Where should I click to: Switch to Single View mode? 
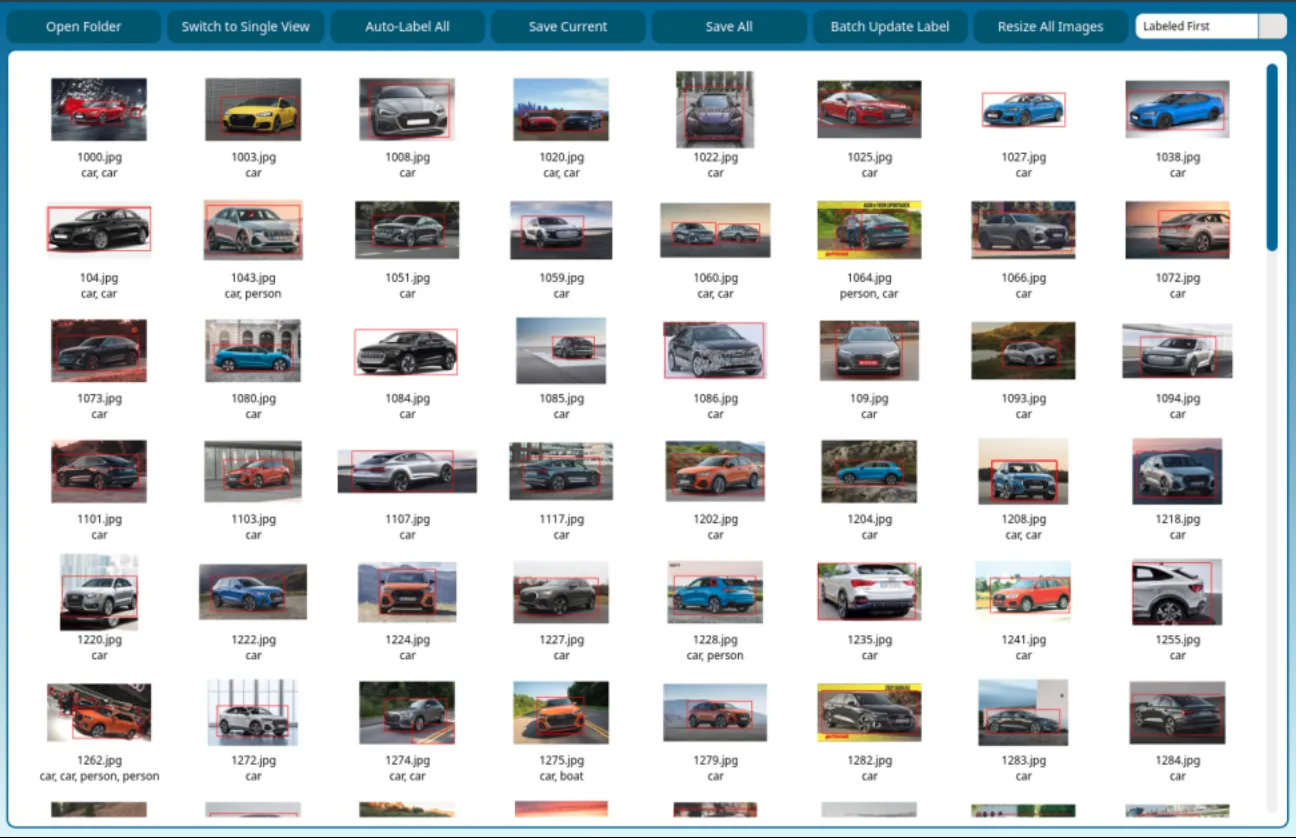coord(245,27)
